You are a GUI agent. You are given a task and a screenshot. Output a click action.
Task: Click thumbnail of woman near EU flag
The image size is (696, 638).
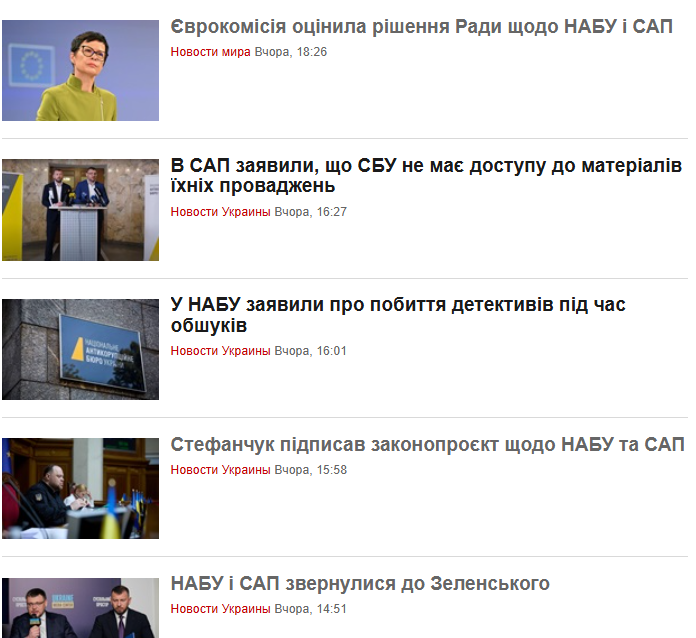[80, 70]
